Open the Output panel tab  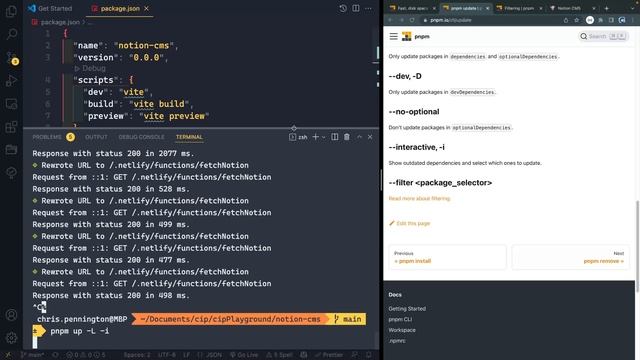96,137
